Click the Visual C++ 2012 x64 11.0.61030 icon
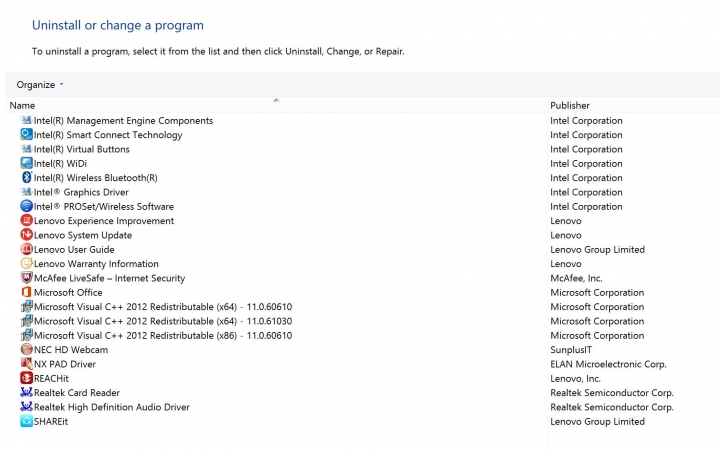Image resolution: width=720 pixels, height=451 pixels. click(26, 321)
